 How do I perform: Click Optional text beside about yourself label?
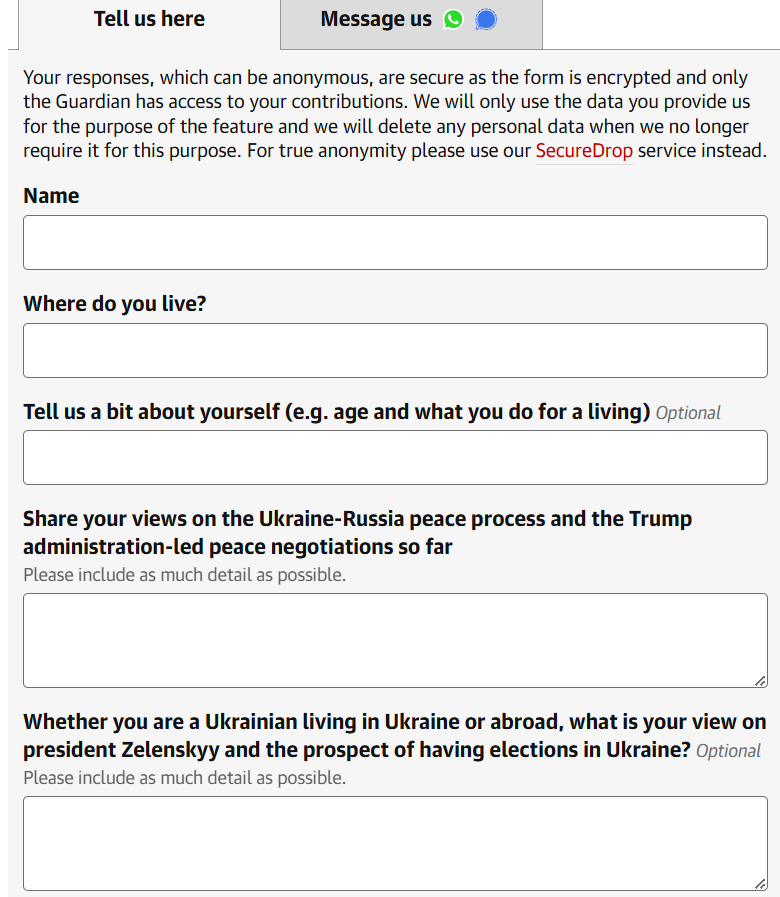pos(688,413)
